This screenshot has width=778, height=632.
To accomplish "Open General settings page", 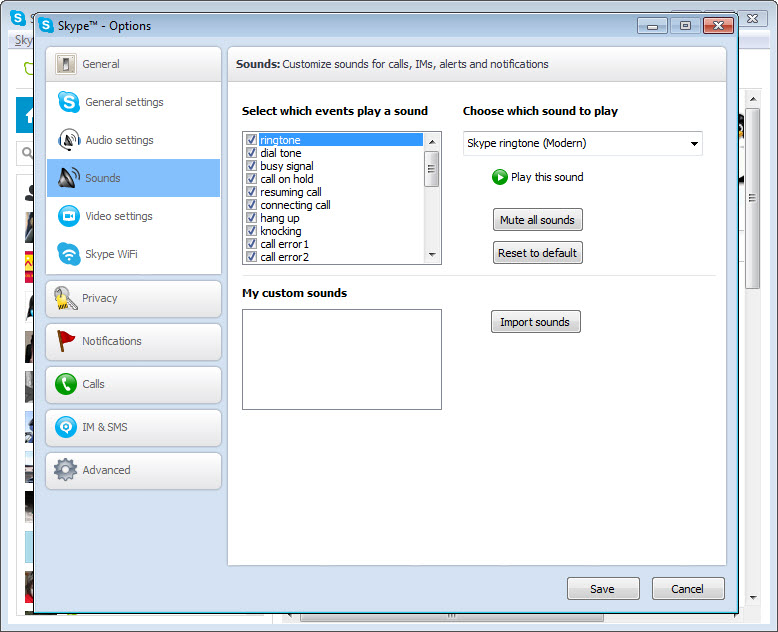I will coord(133,102).
